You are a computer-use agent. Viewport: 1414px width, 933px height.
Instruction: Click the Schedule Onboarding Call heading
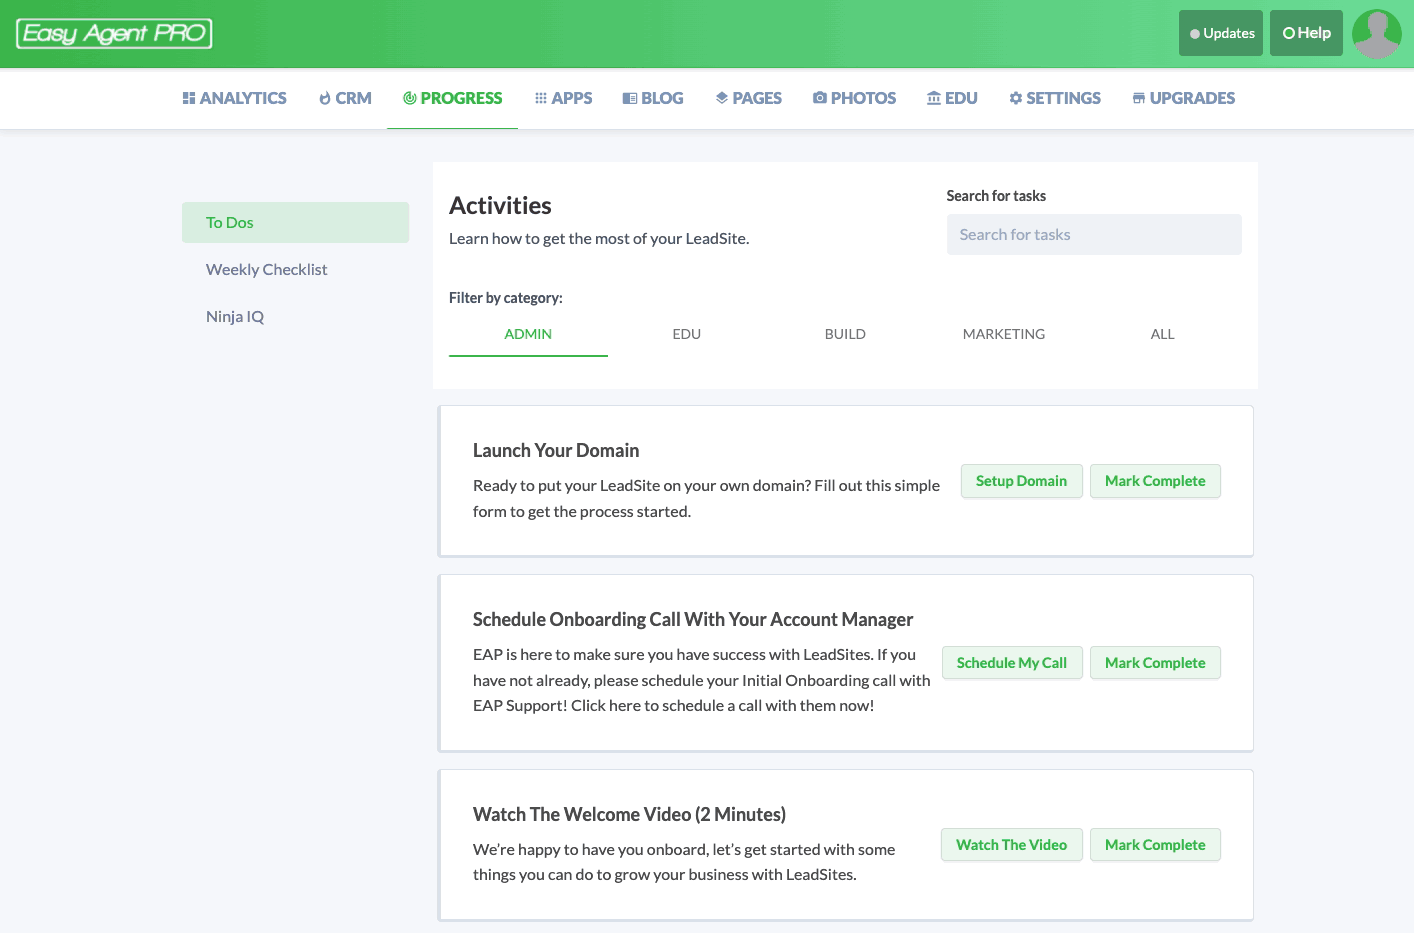click(693, 620)
